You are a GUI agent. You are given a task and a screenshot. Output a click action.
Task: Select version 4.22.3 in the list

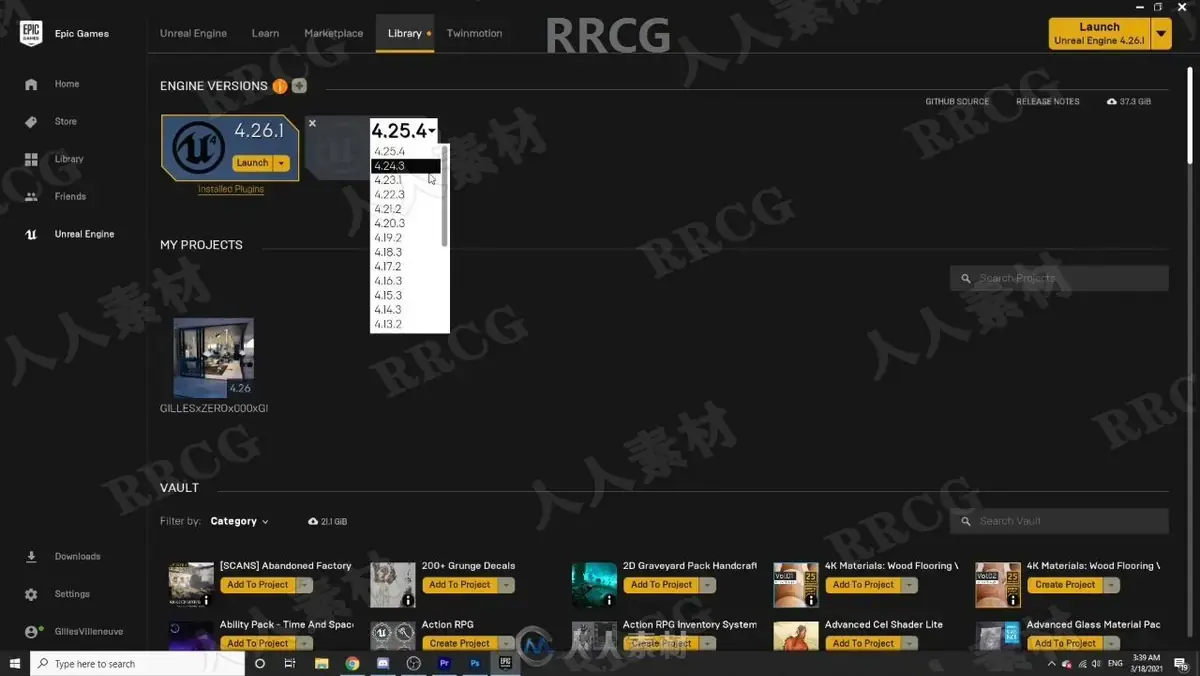tap(406, 195)
